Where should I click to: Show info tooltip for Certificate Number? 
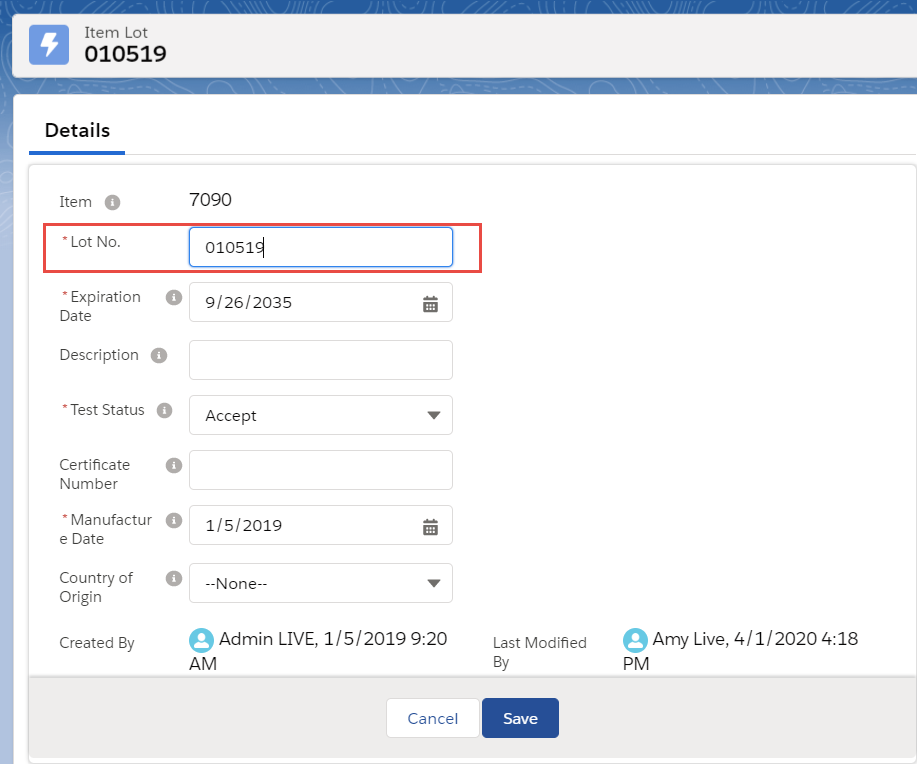(x=174, y=466)
